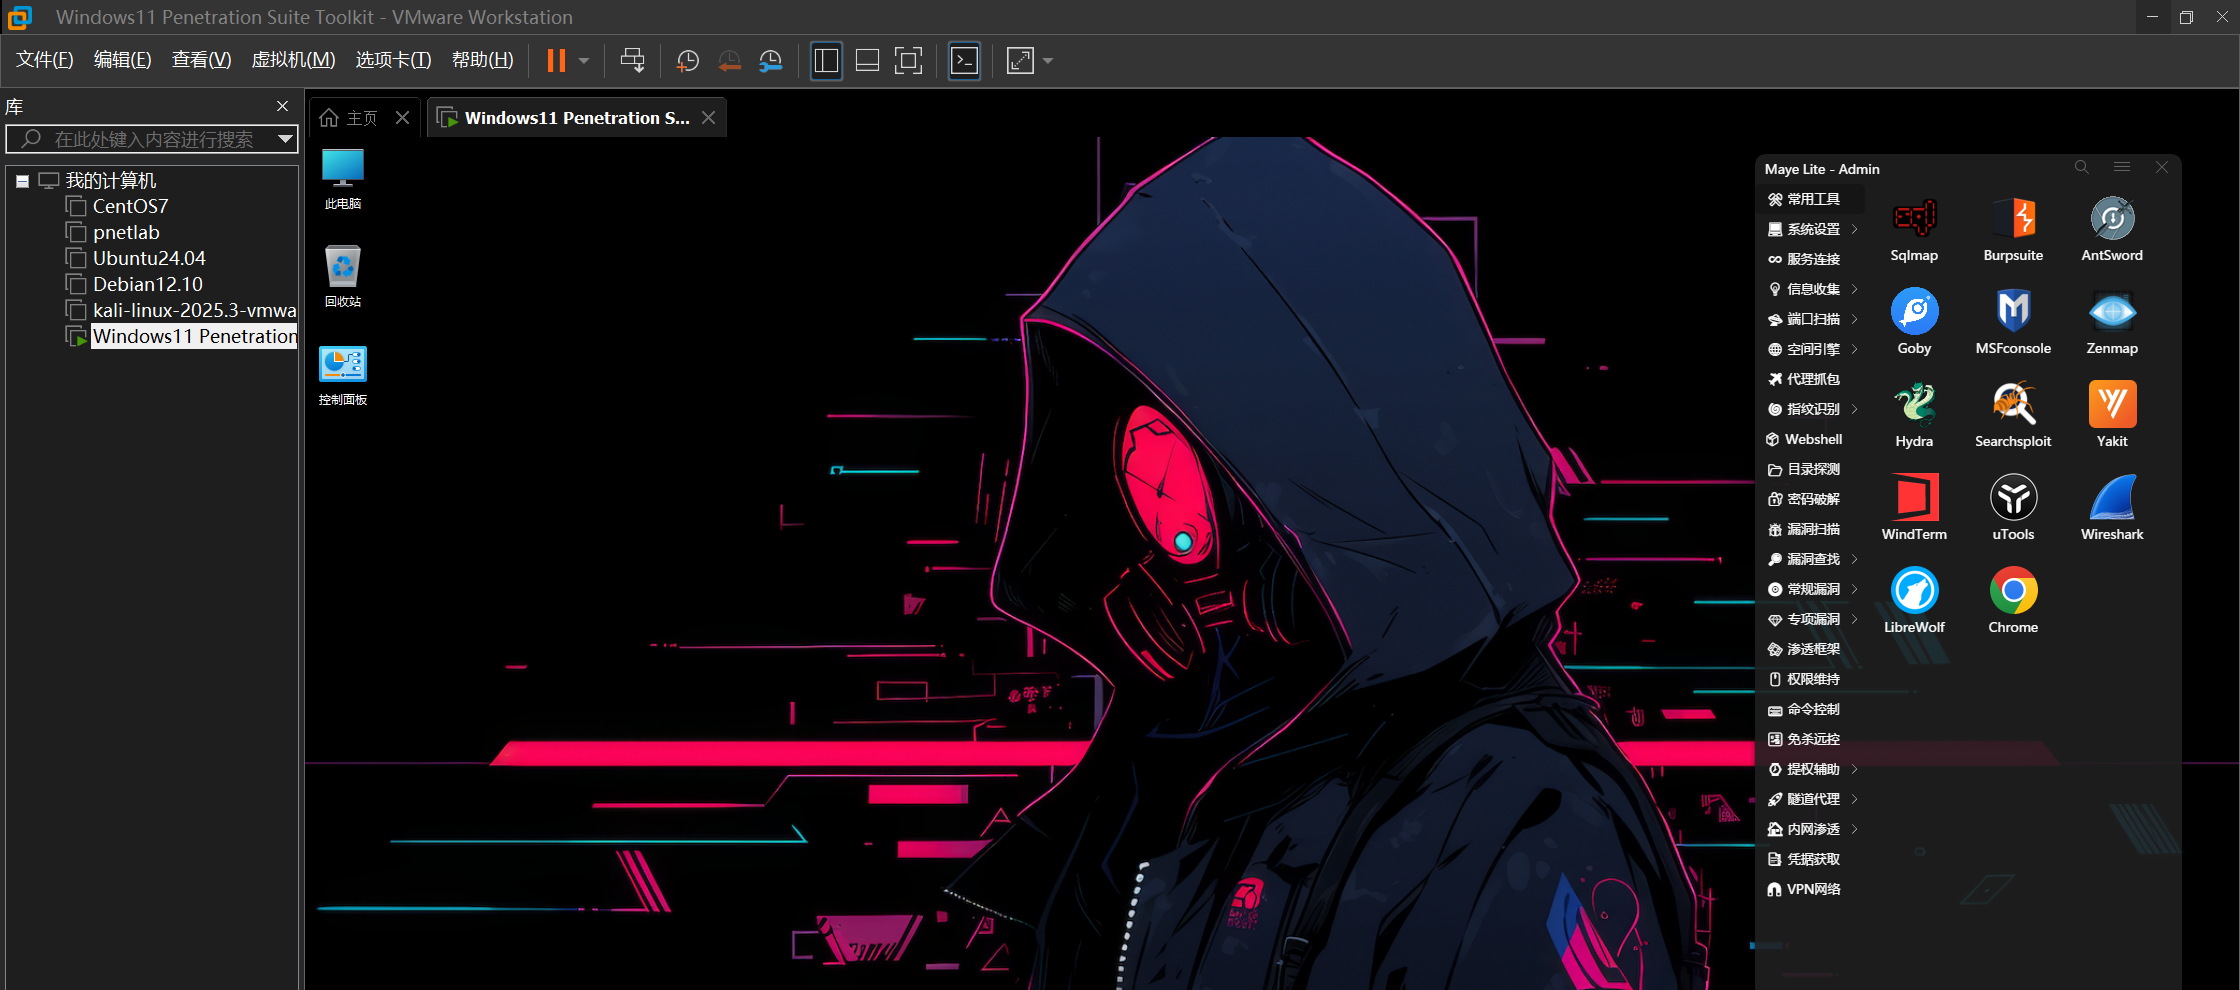Open the MSFconsole icon
This screenshot has height=990, width=2240.
coord(2012,312)
